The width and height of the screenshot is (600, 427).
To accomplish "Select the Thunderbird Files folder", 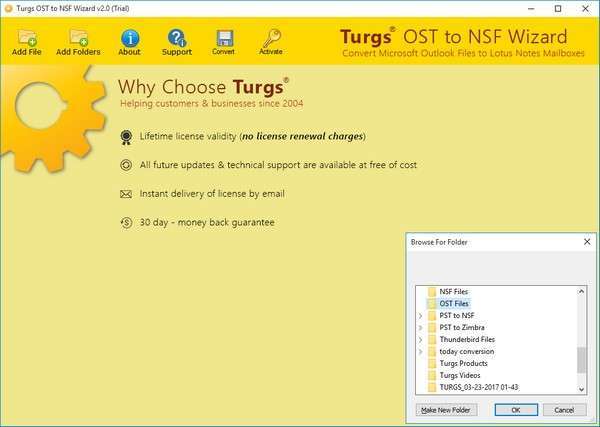I will tap(467, 339).
